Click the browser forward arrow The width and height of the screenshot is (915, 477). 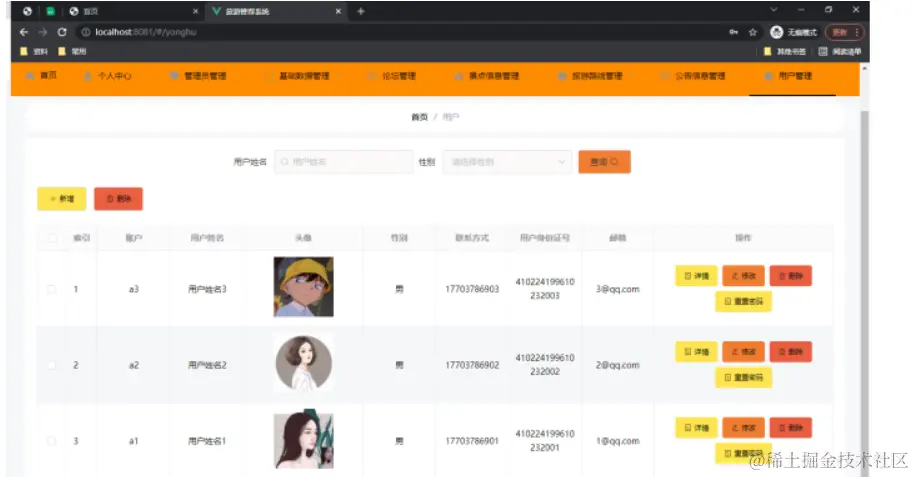43,32
